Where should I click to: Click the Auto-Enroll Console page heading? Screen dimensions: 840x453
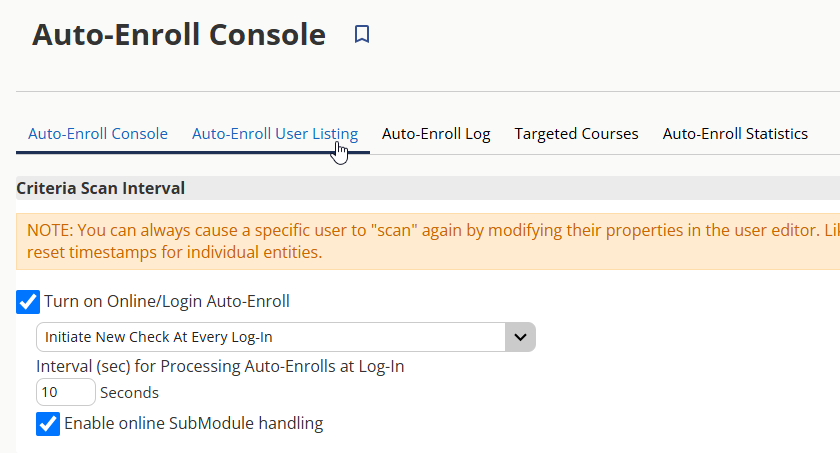point(179,35)
